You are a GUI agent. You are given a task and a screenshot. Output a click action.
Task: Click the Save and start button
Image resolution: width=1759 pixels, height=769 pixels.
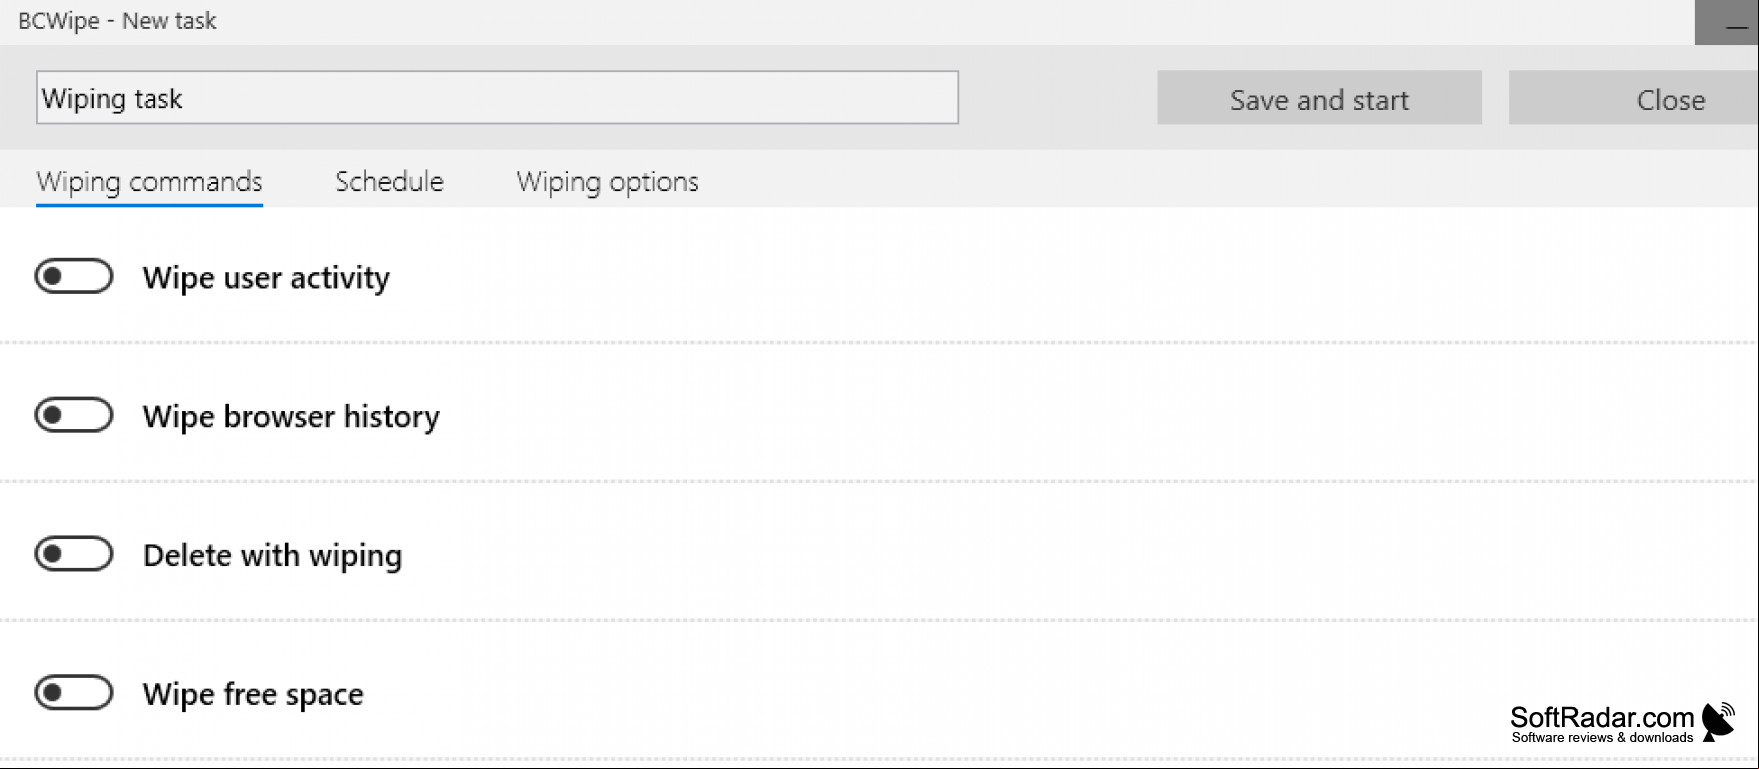click(1319, 98)
